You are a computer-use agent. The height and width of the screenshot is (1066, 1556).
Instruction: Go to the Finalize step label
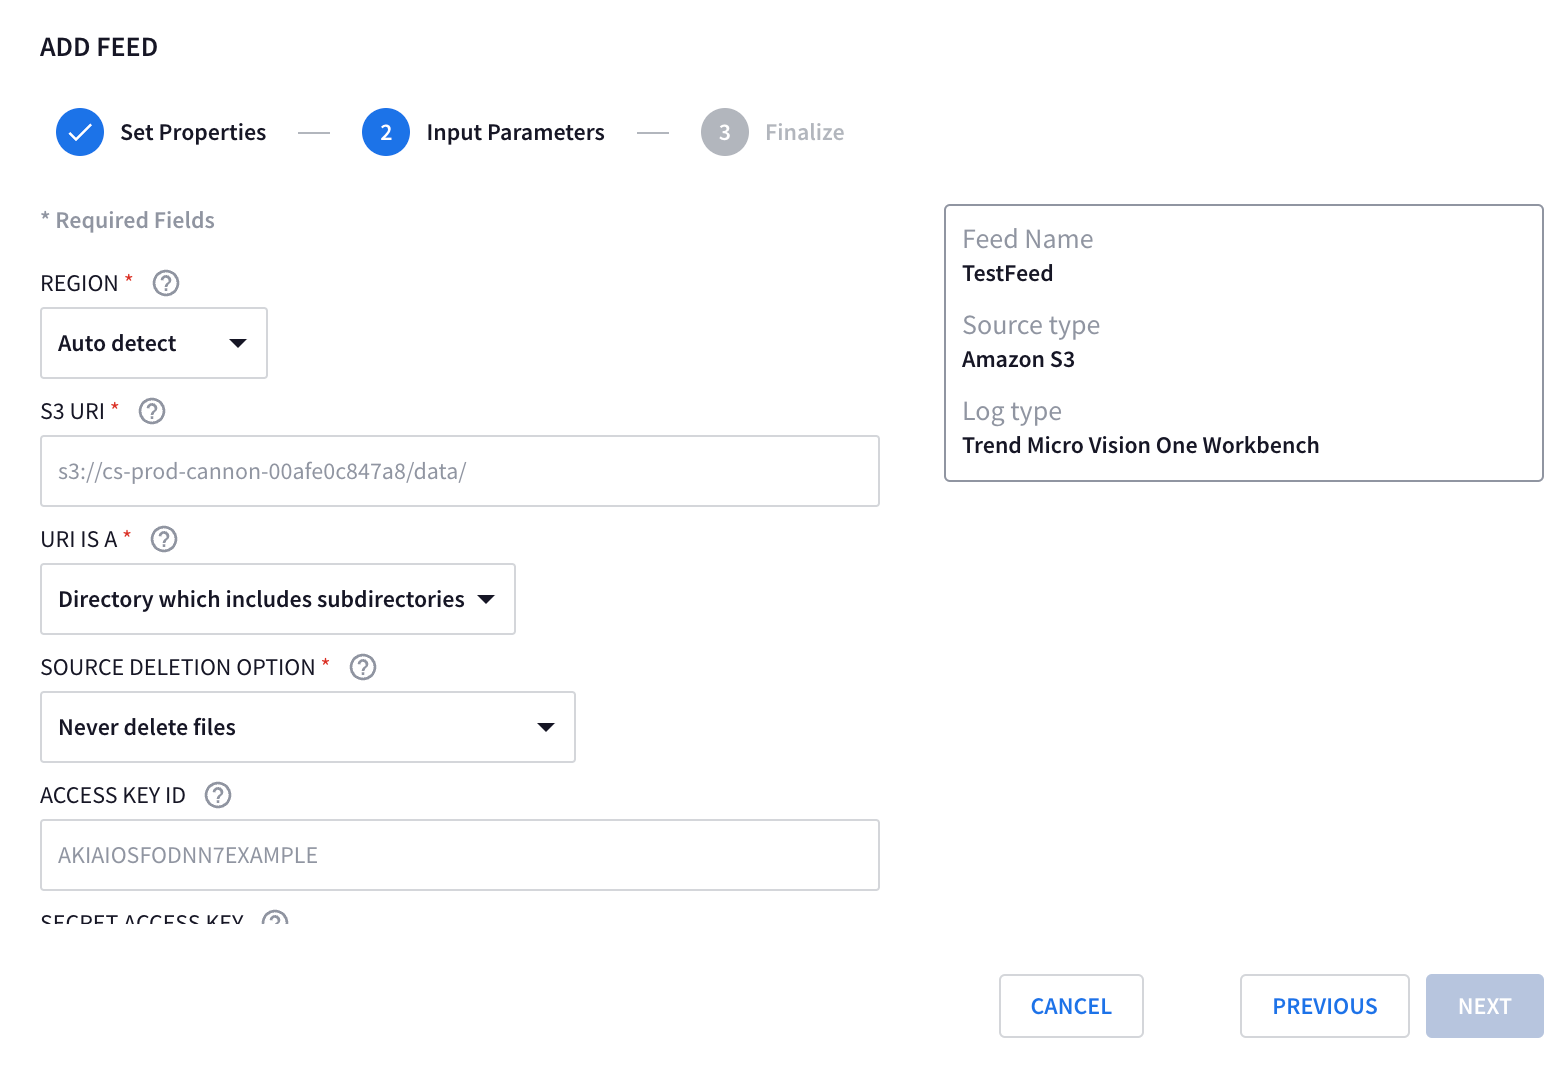(804, 132)
